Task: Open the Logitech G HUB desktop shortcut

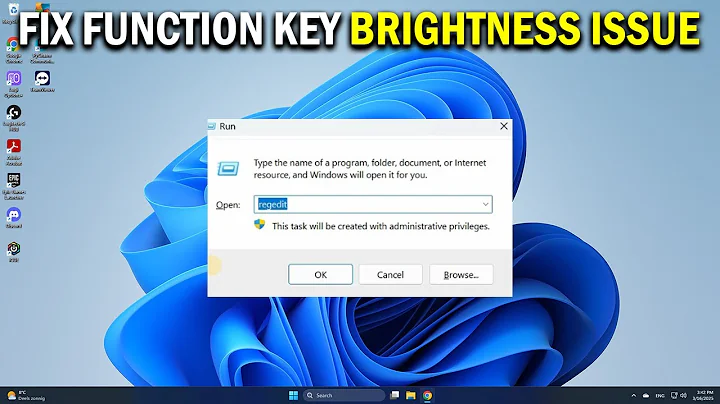Action: 13,118
